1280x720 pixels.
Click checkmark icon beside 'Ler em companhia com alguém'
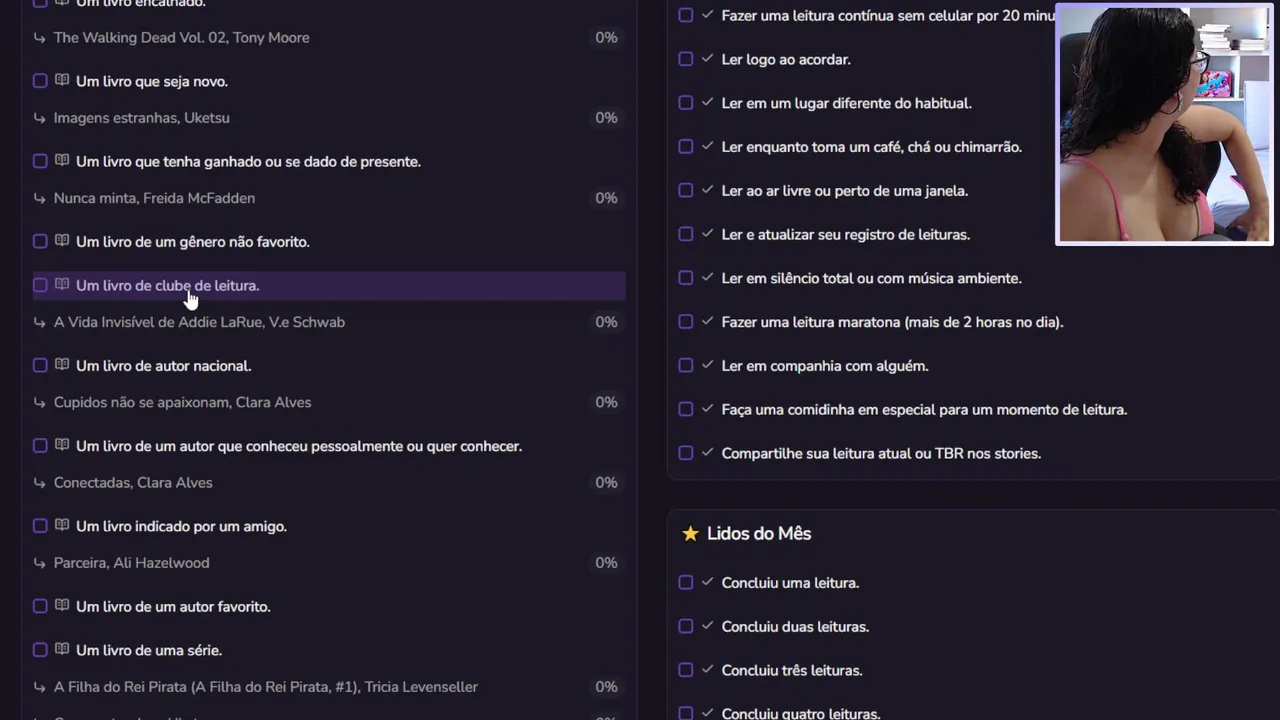coord(708,366)
